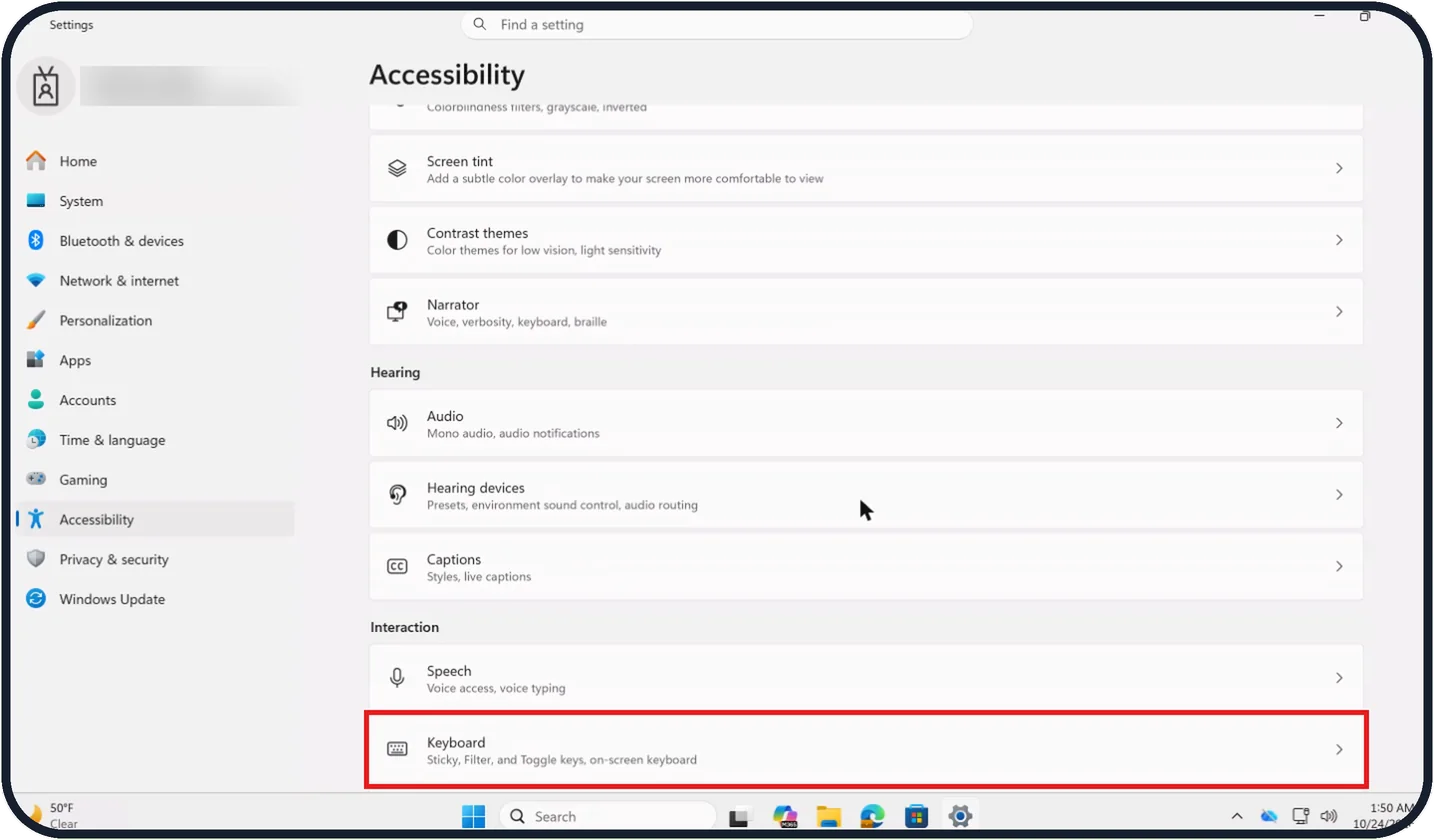Image resolution: width=1434 pixels, height=840 pixels.
Task: Select Network & internet in sidebar
Action: (x=155, y=281)
